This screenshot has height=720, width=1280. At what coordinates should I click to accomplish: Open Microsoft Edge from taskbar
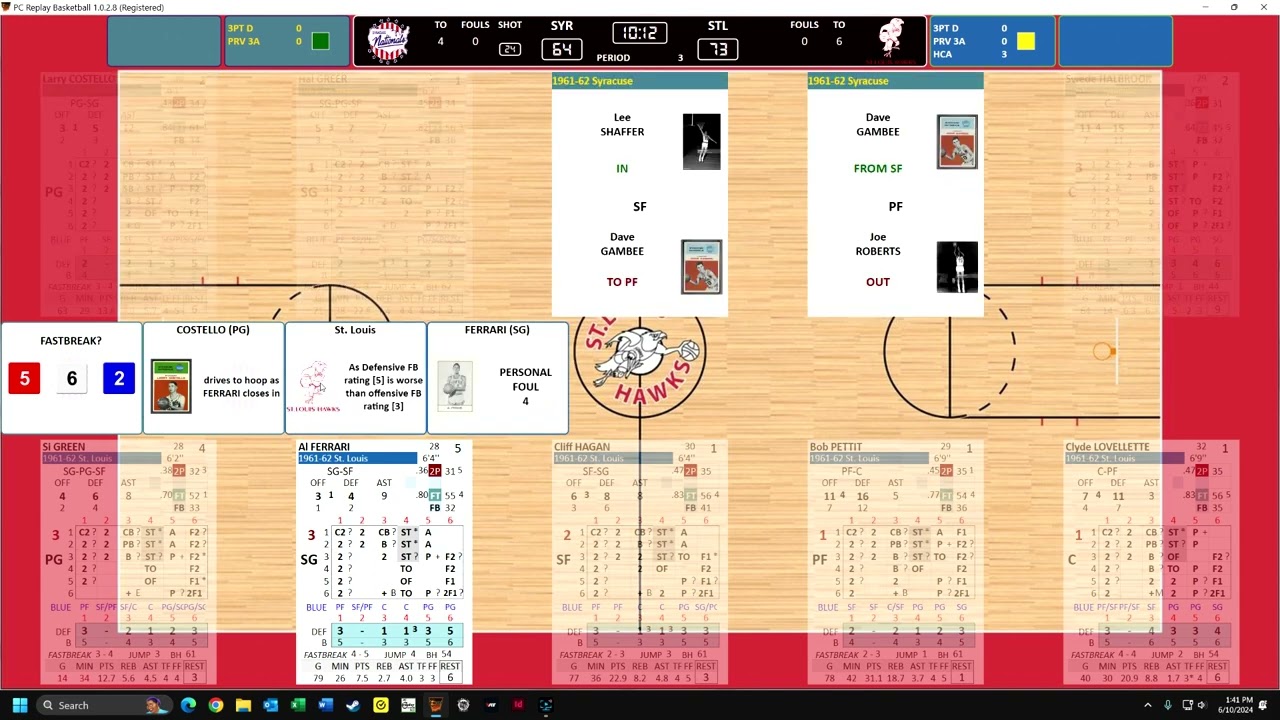188,705
